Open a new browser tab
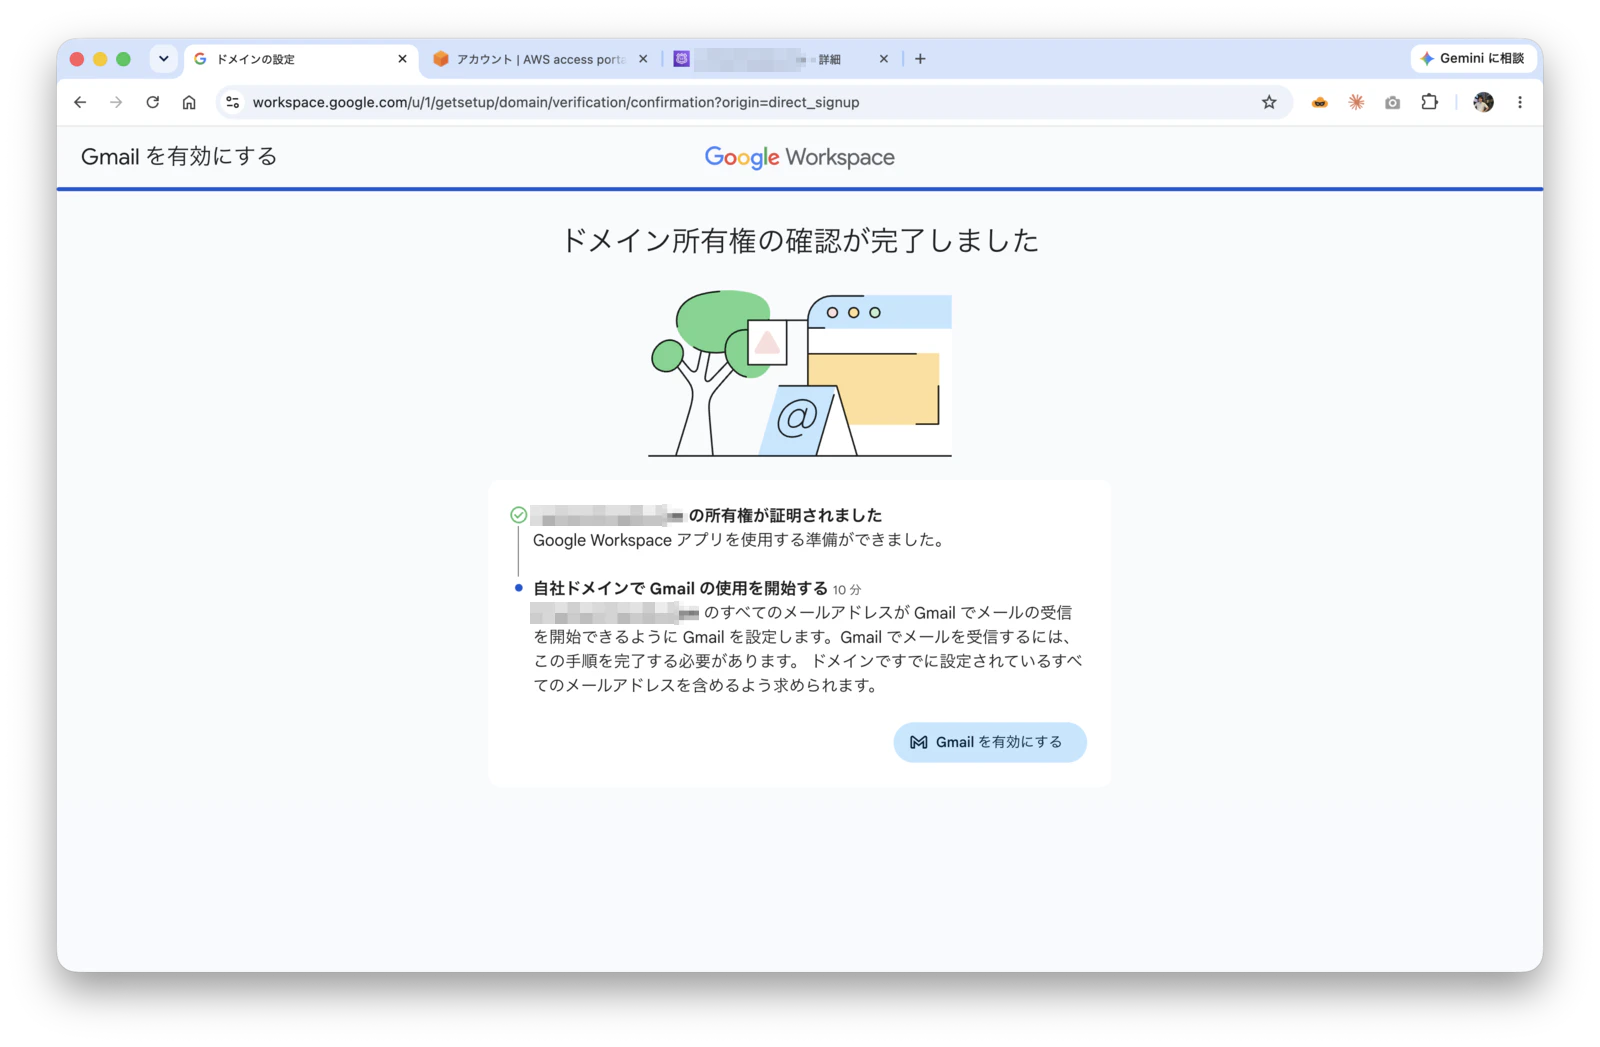Image resolution: width=1600 pixels, height=1047 pixels. coord(920,59)
